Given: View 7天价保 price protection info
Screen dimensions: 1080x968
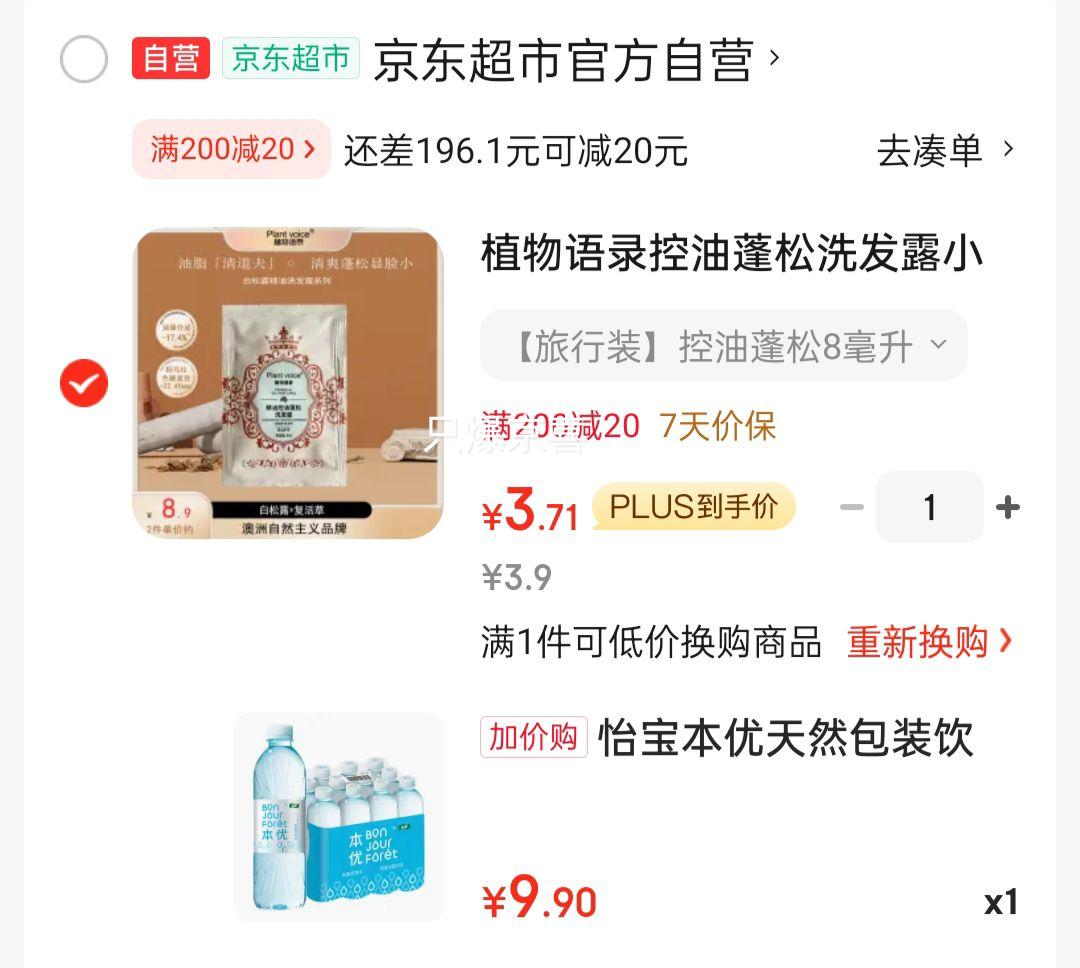Looking at the screenshot, I should (x=717, y=426).
